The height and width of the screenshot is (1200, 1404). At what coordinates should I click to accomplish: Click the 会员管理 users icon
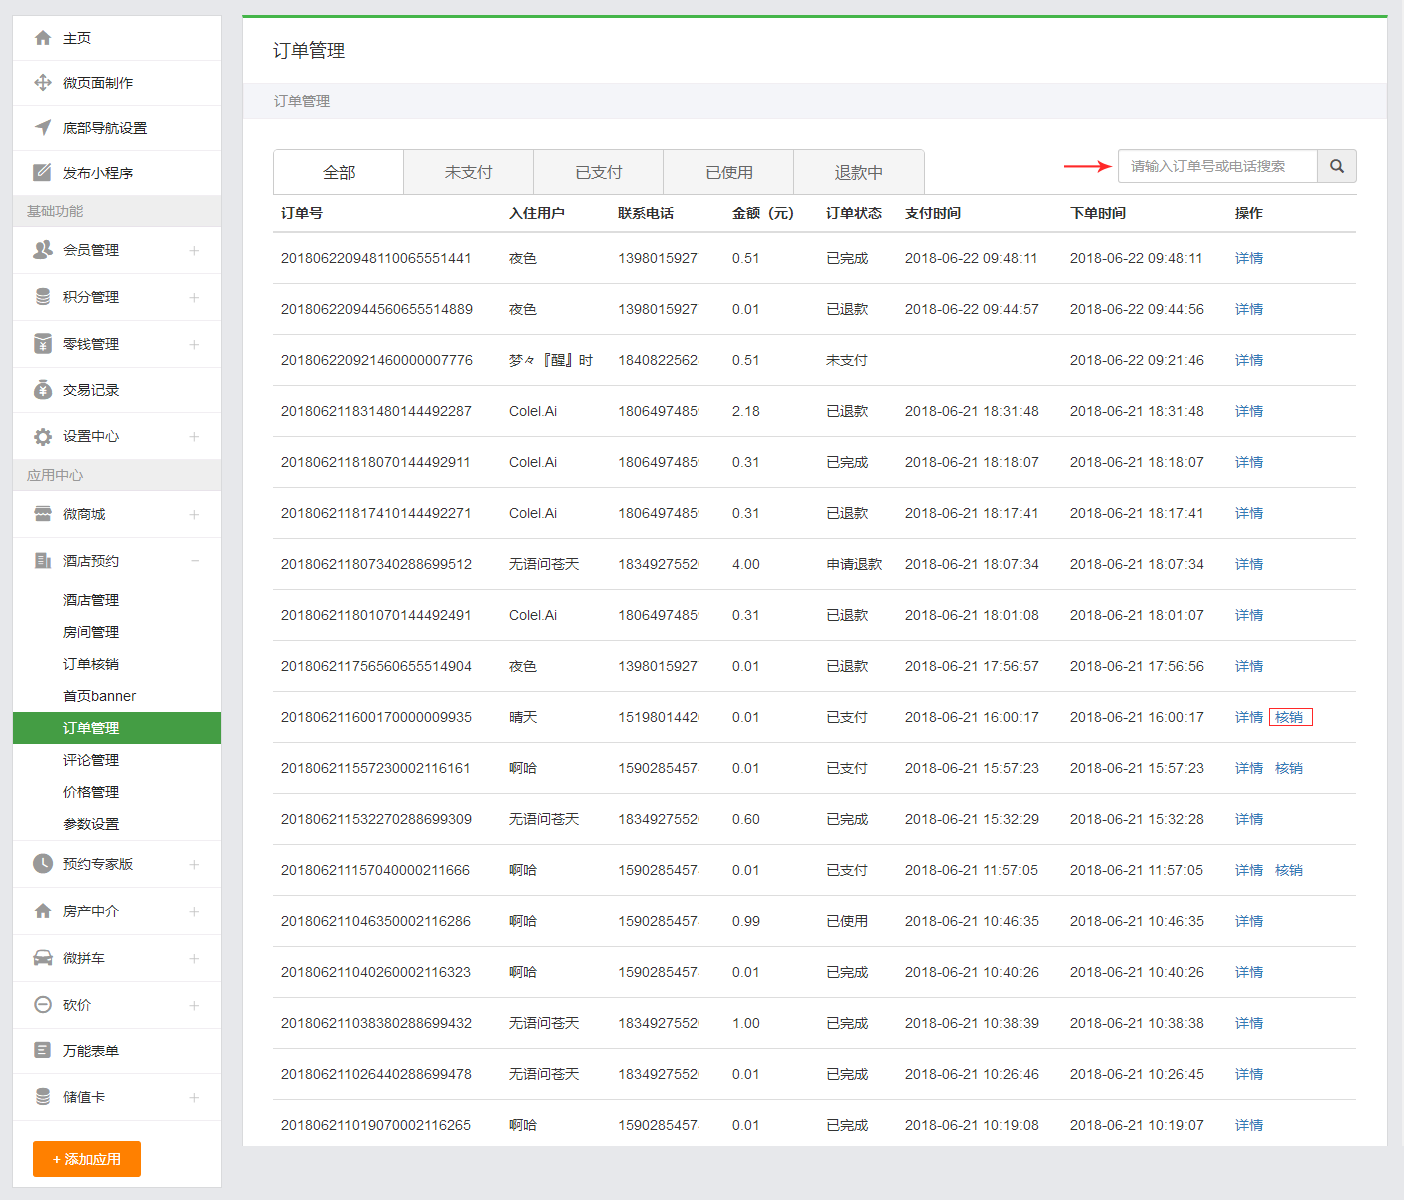tap(43, 250)
